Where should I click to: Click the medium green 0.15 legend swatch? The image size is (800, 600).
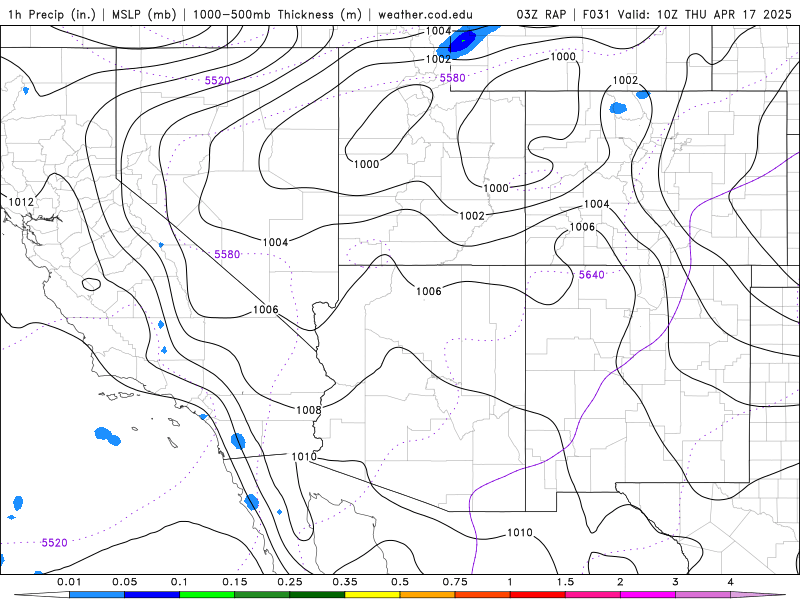pos(262,595)
